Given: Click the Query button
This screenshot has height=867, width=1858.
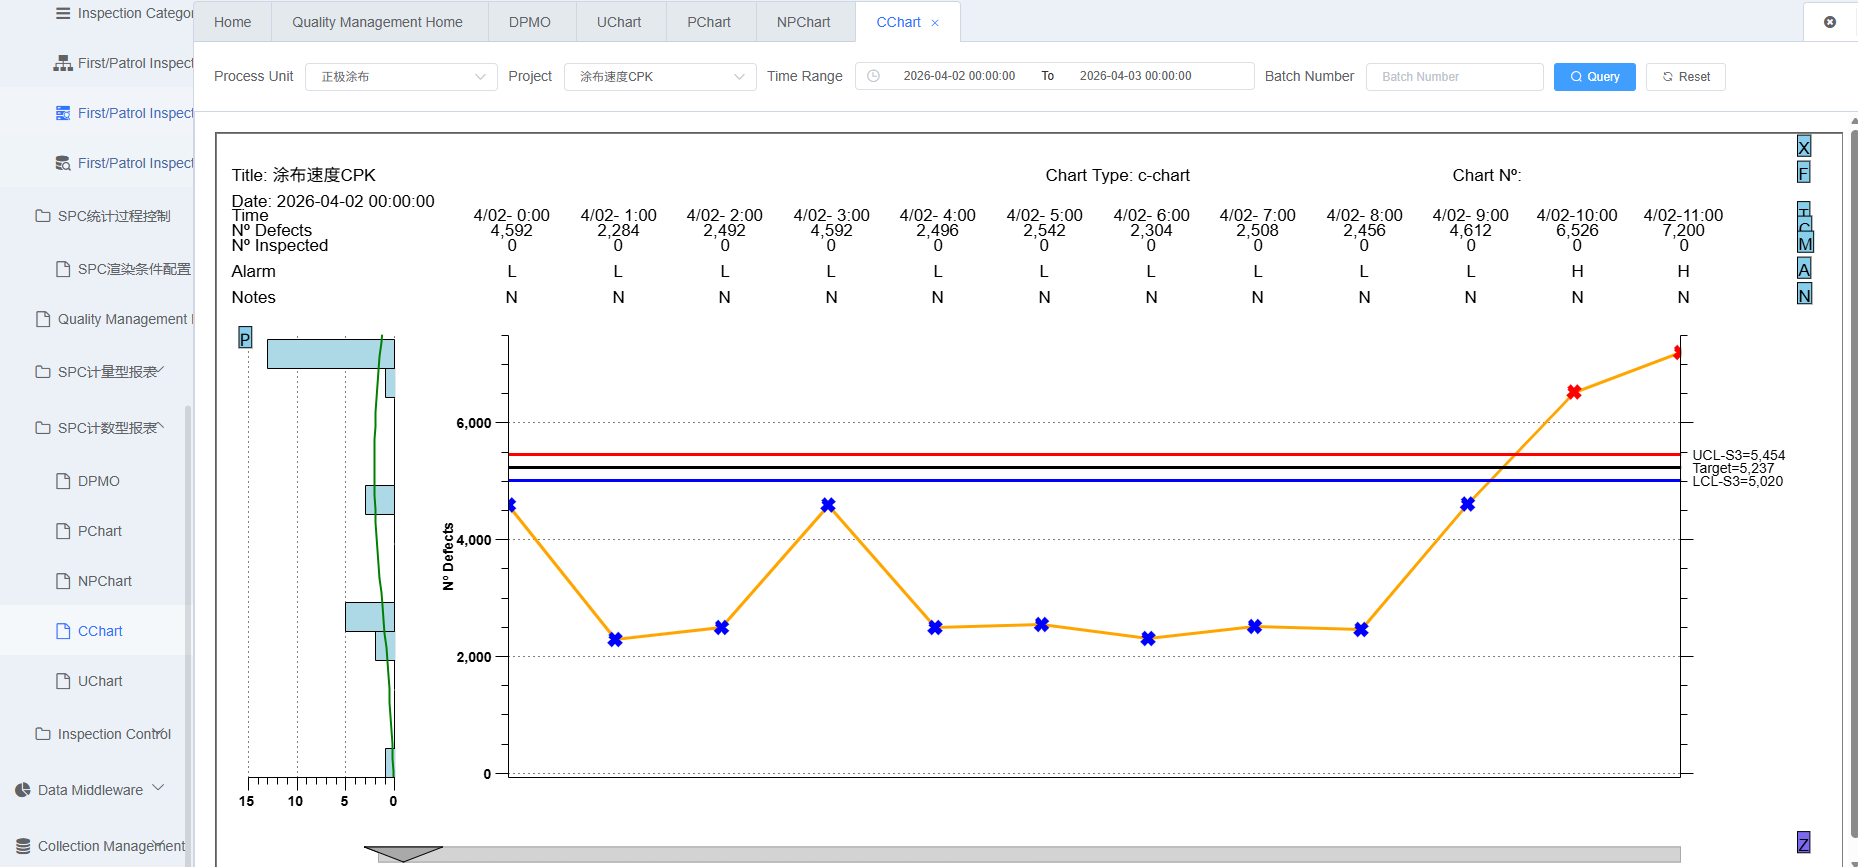Looking at the screenshot, I should coord(1594,77).
